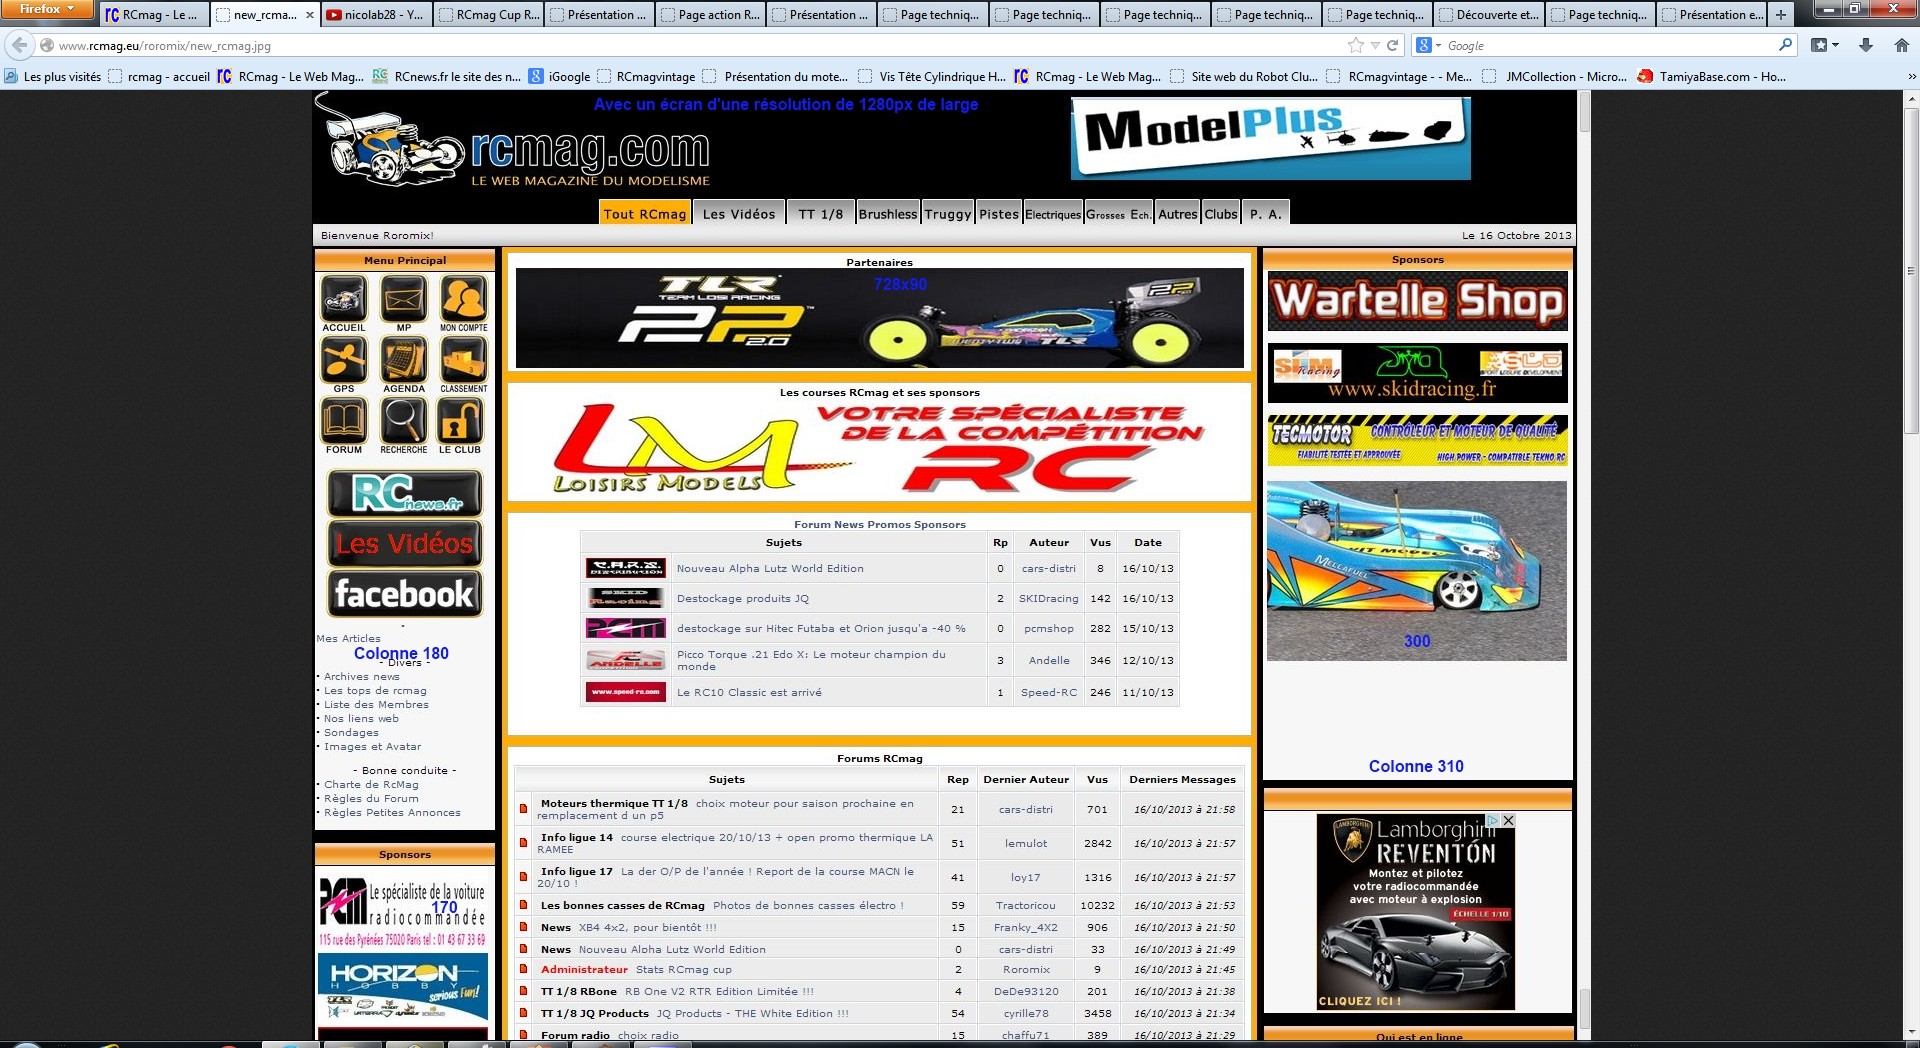Viewport: 1920px width, 1048px height.
Task: Click the Horizon Hobby sponsor banner
Action: [x=403, y=987]
